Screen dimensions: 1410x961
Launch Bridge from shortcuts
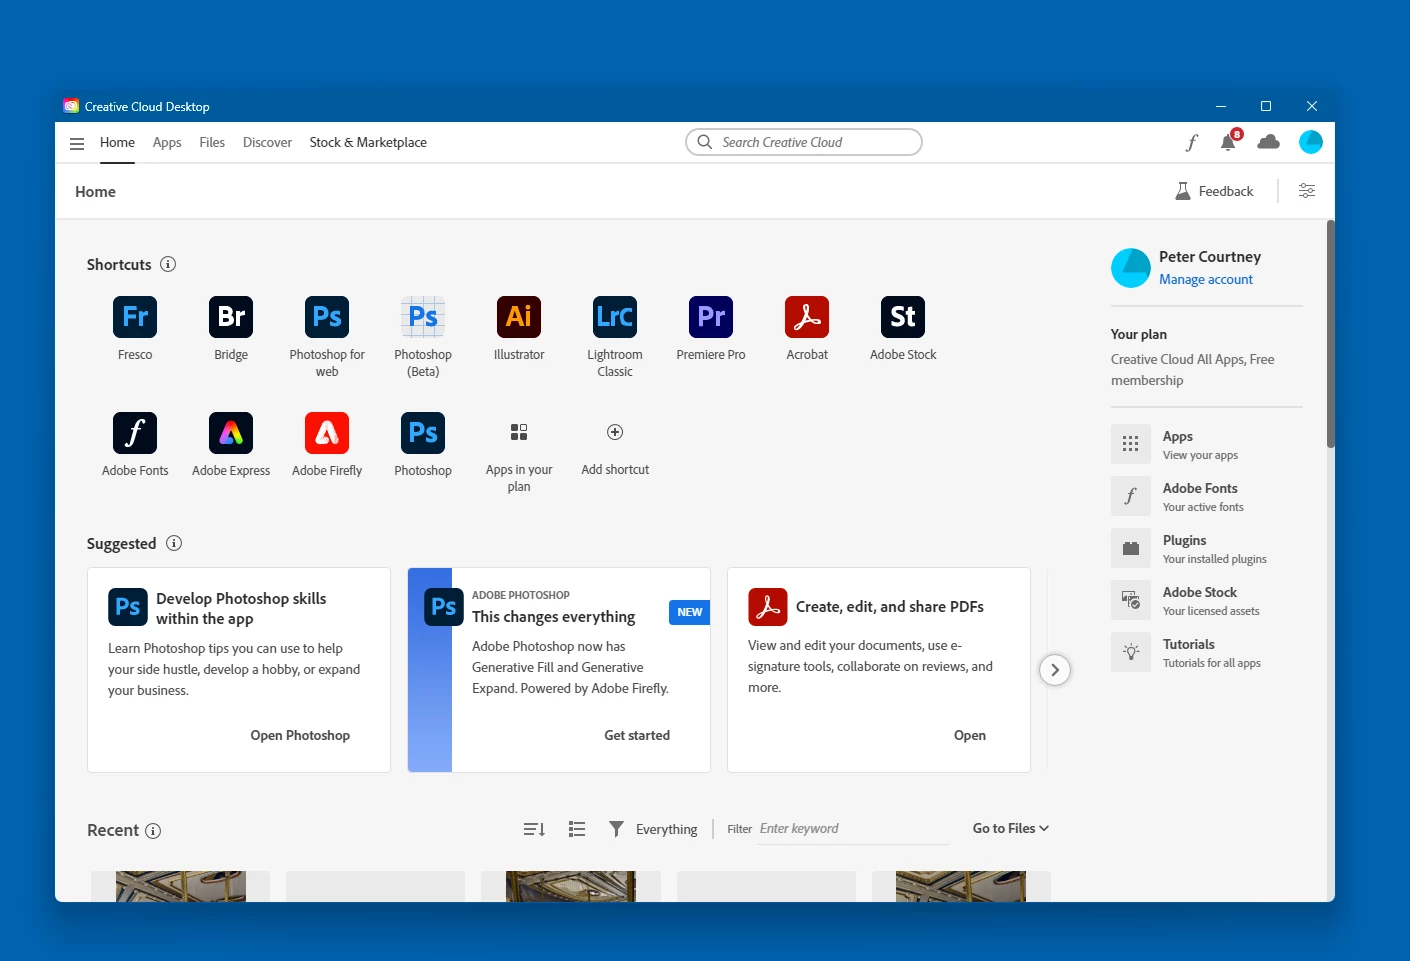click(231, 317)
